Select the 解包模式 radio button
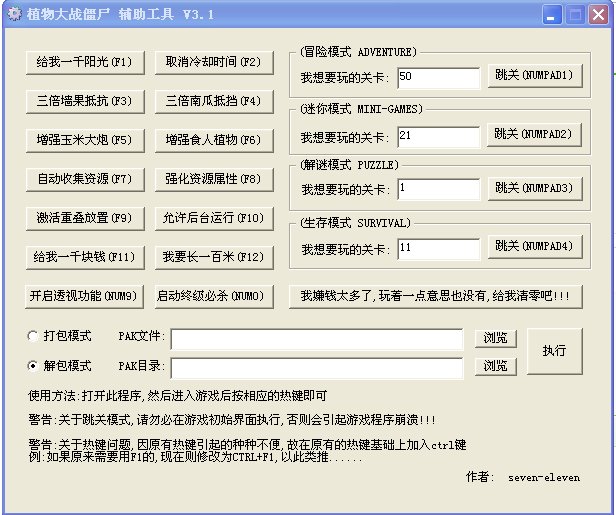 point(34,366)
